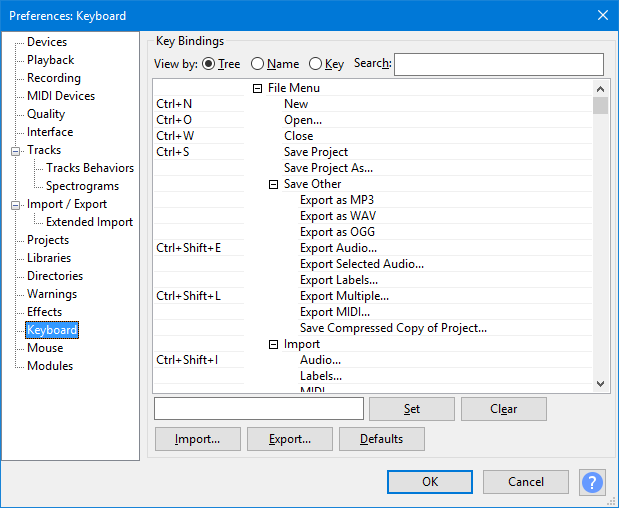Select the Tree view radio button
This screenshot has width=619, height=508.
pos(208,64)
